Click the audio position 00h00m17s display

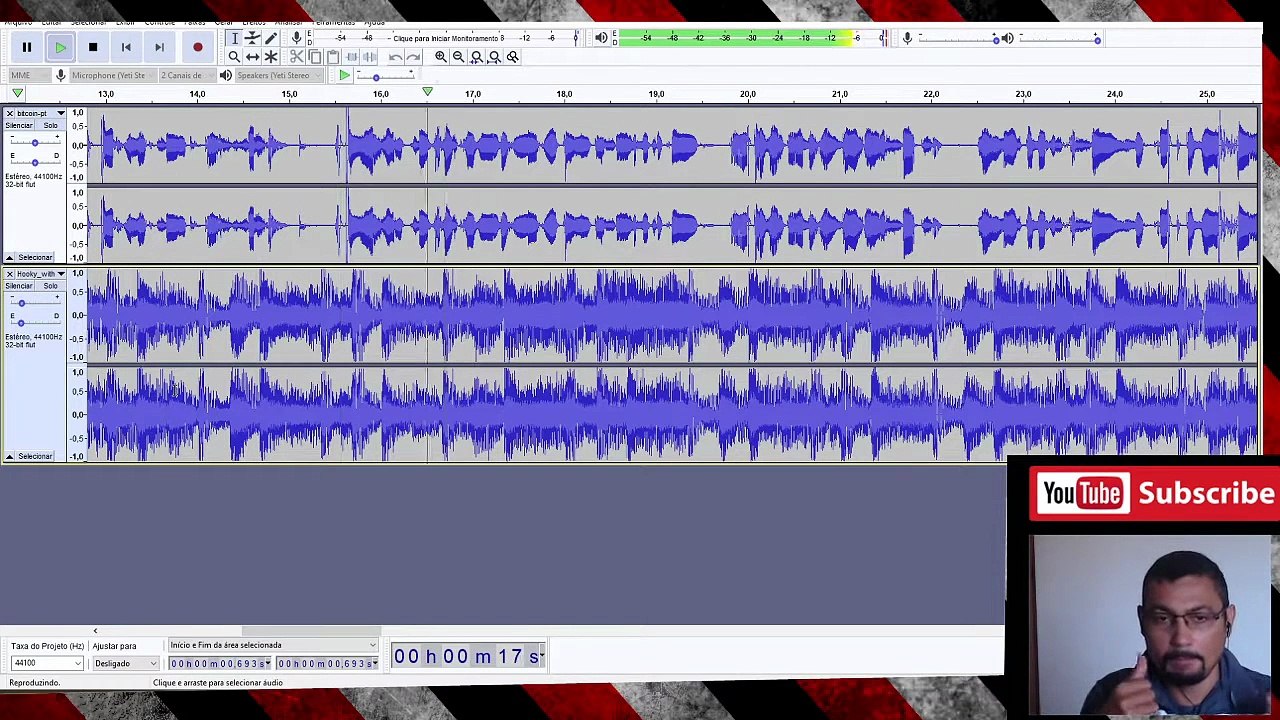[468, 656]
